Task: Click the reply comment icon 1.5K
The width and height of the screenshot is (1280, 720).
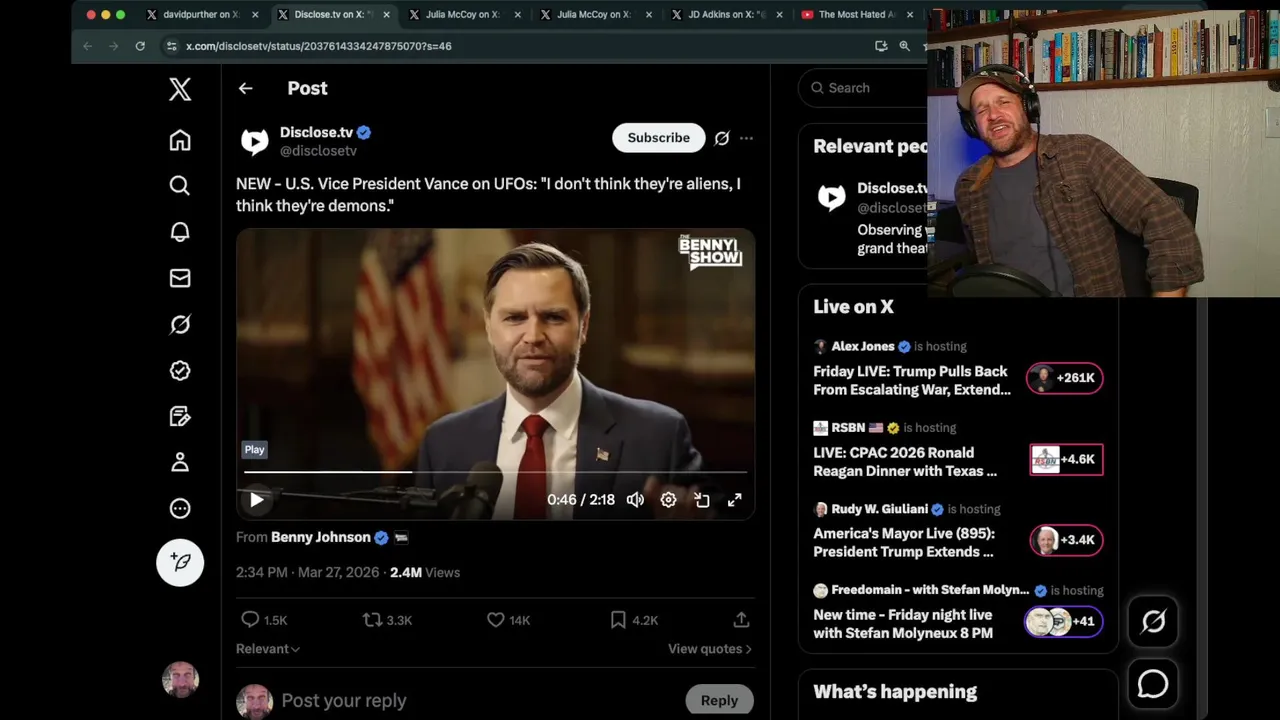Action: click(264, 620)
